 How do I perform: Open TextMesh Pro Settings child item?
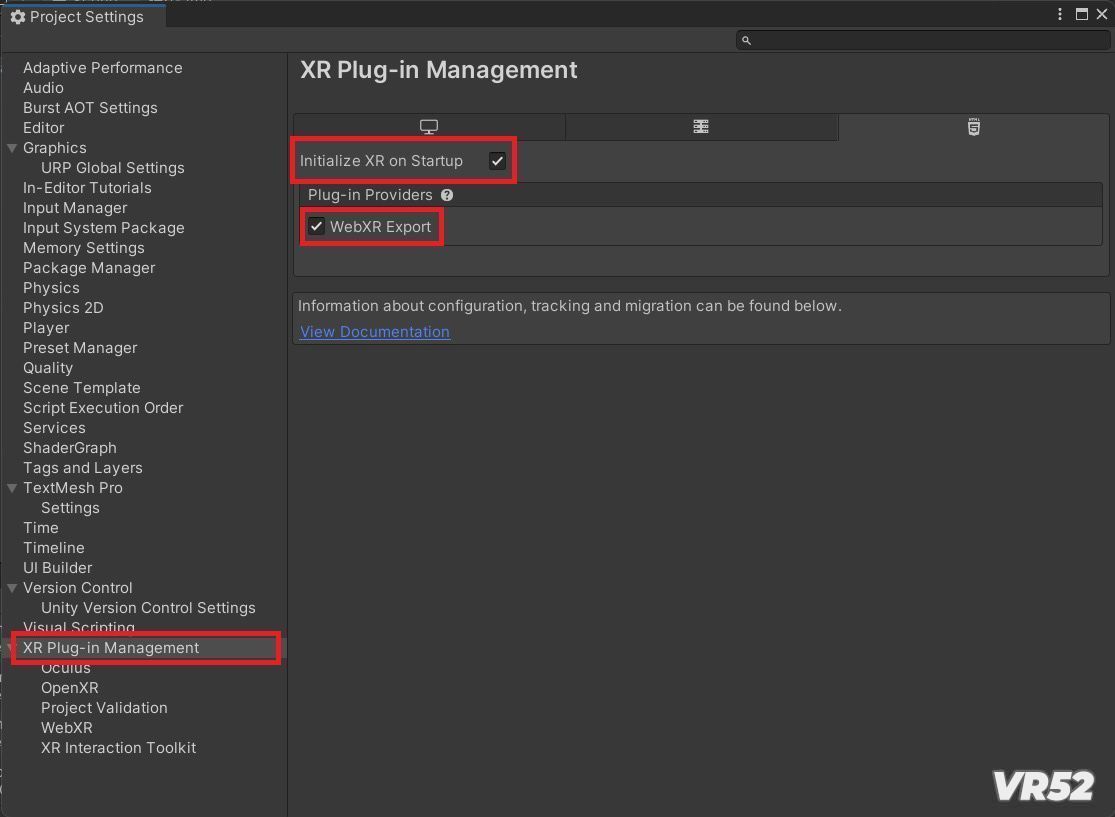(x=70, y=508)
